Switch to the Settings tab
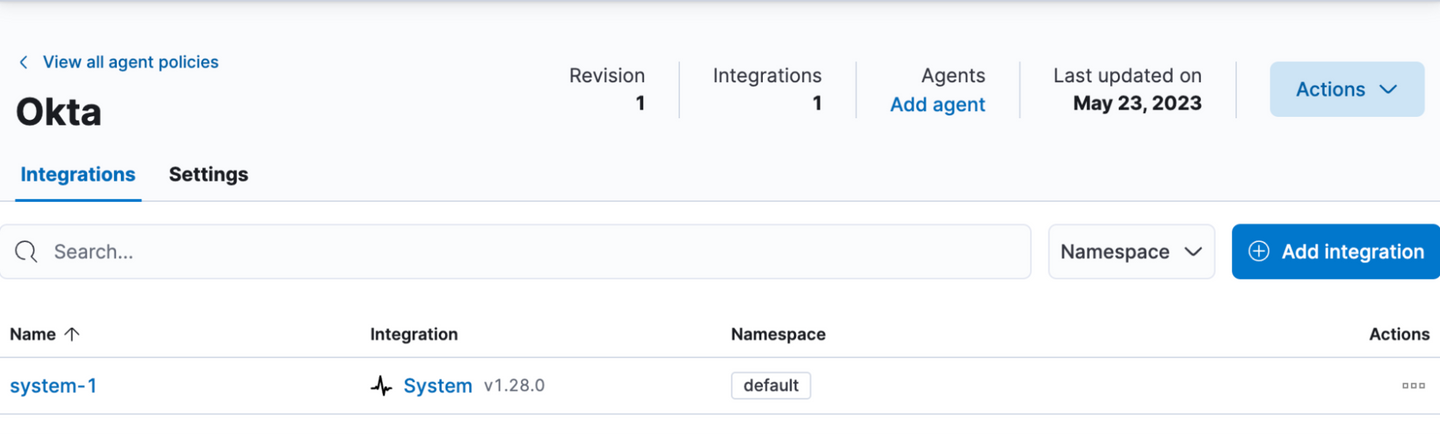 [208, 174]
